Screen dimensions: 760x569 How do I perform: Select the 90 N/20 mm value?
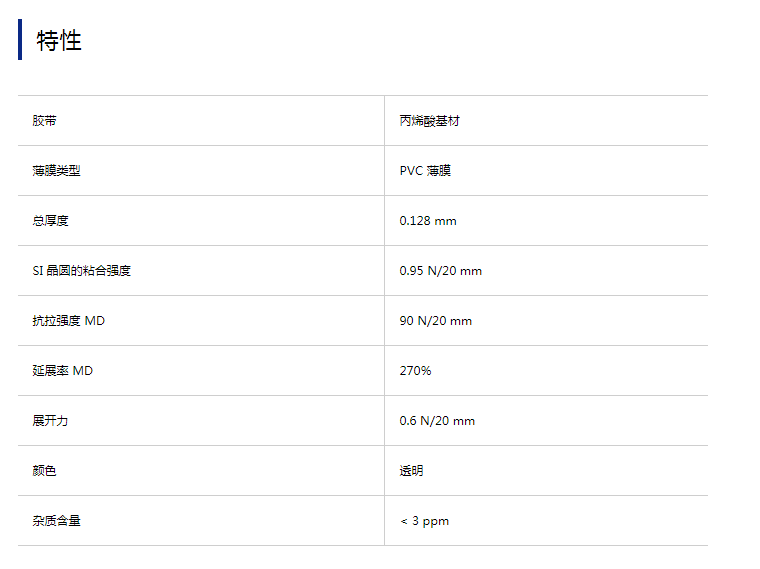pos(435,321)
